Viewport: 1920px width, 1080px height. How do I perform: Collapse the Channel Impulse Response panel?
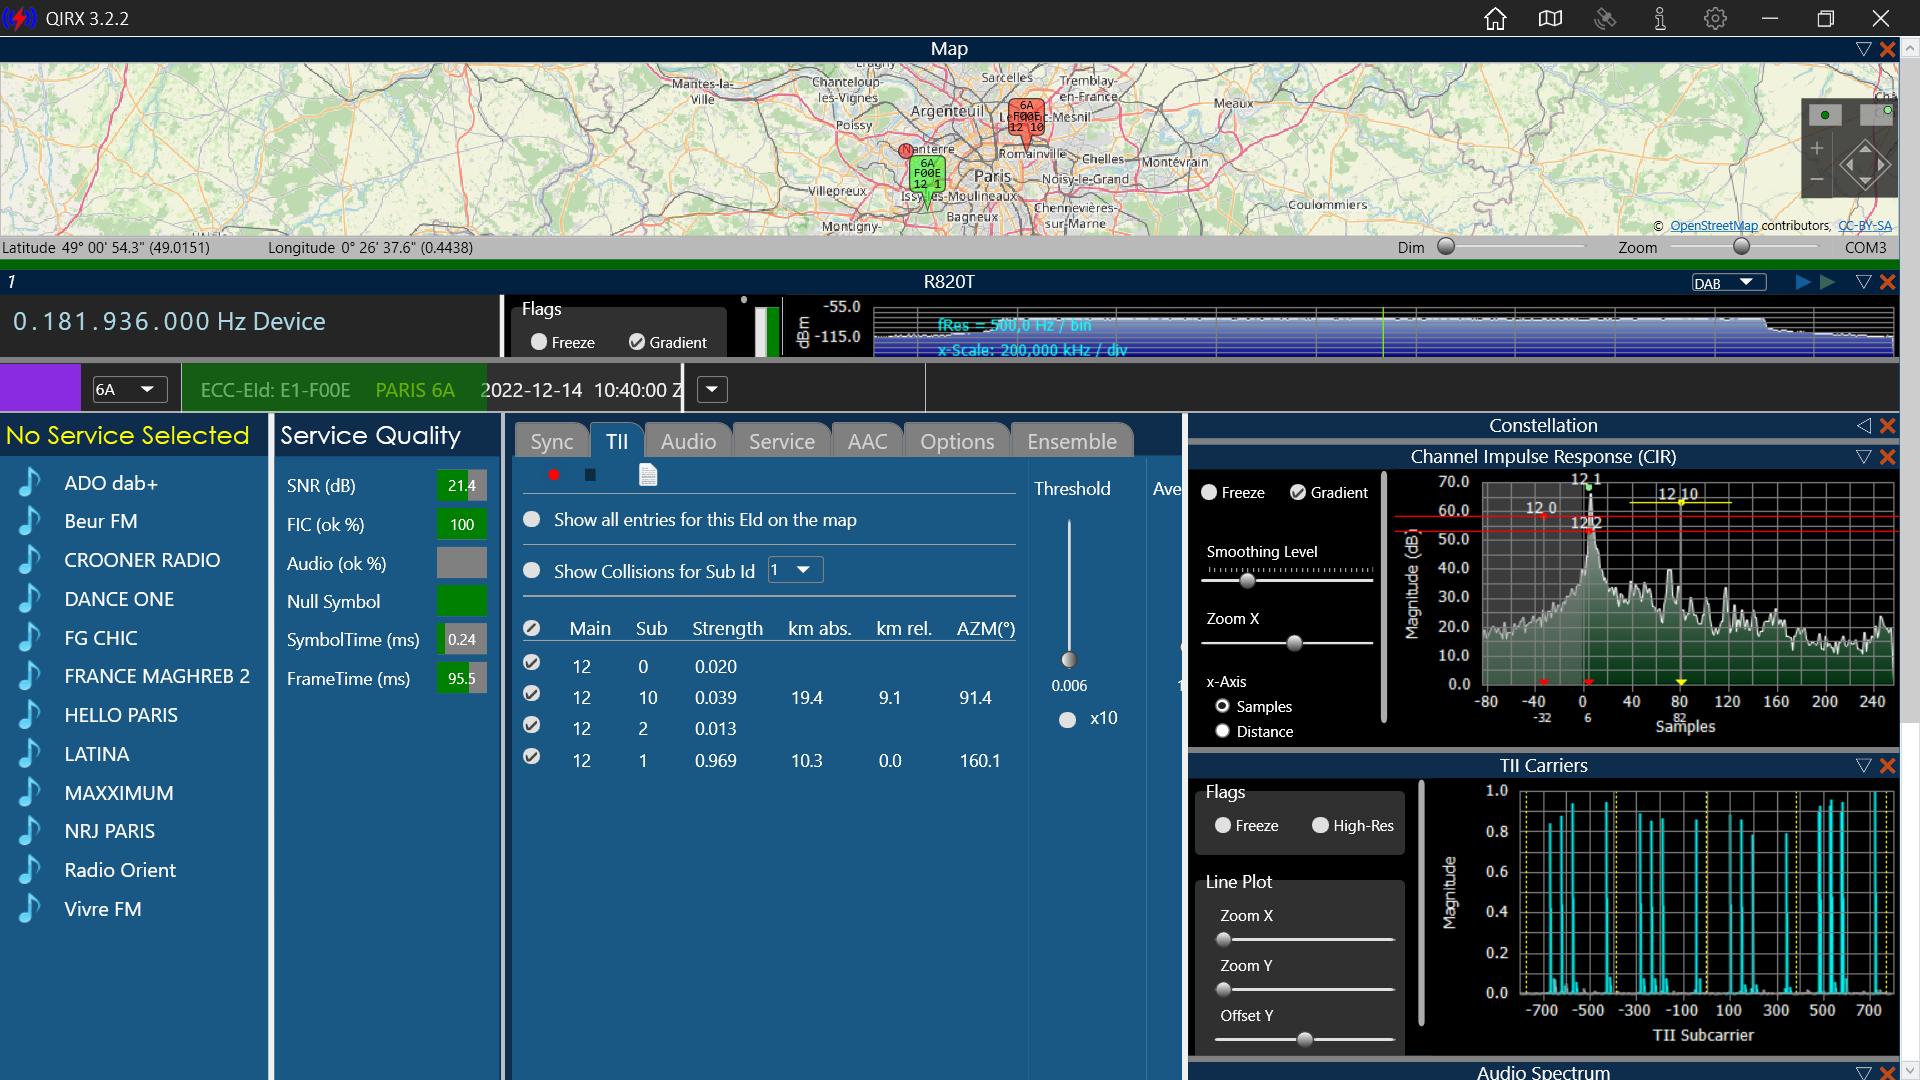pyautogui.click(x=1863, y=457)
